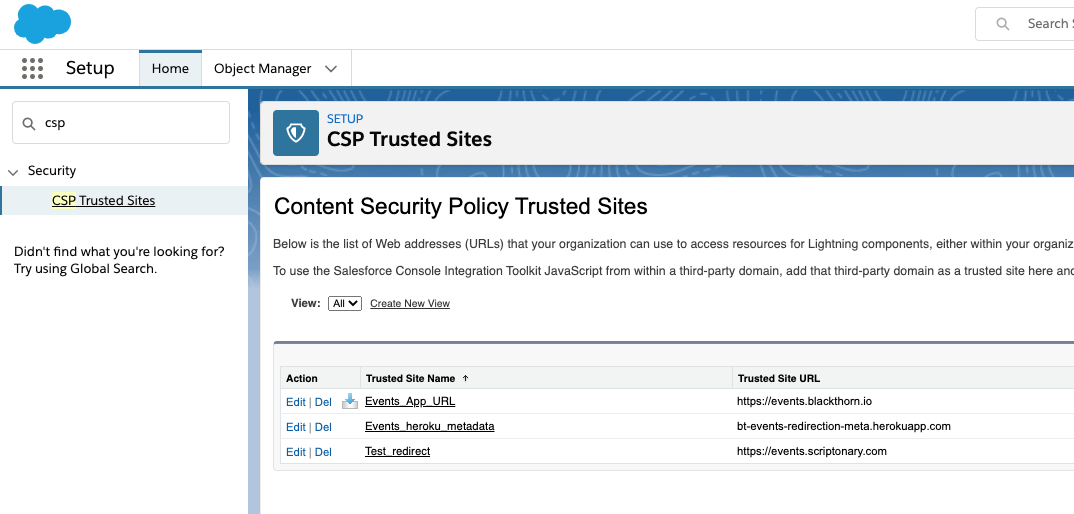This screenshot has height=514, width=1074.
Task: Switch to the Home tab
Action: pyautogui.click(x=170, y=69)
